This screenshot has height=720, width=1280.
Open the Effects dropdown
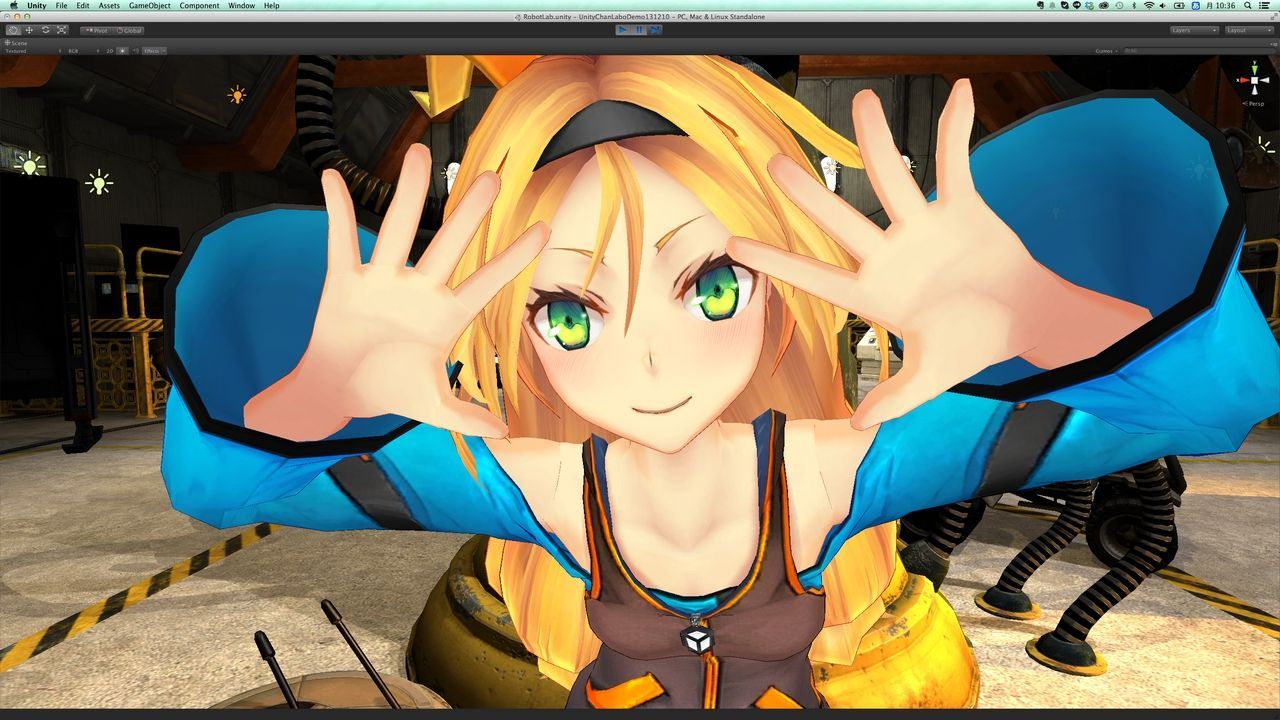click(154, 50)
